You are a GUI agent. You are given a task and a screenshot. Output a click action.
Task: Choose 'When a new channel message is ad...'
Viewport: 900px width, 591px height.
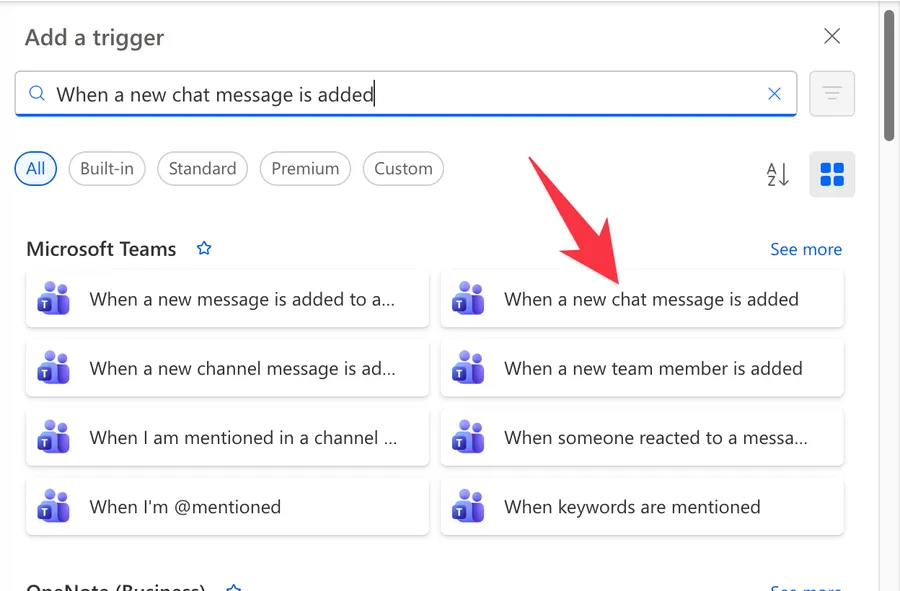[x=227, y=368]
